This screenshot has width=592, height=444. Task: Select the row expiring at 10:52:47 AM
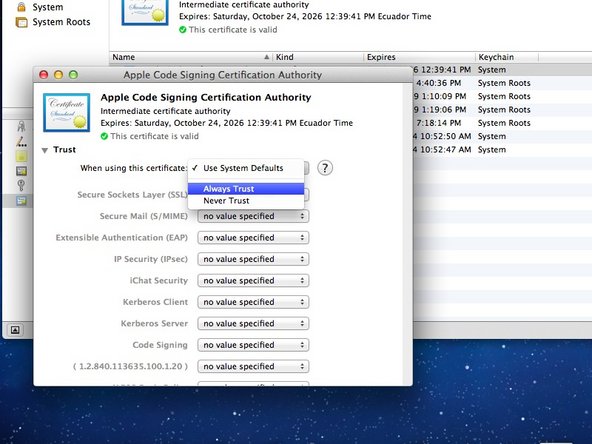503,150
